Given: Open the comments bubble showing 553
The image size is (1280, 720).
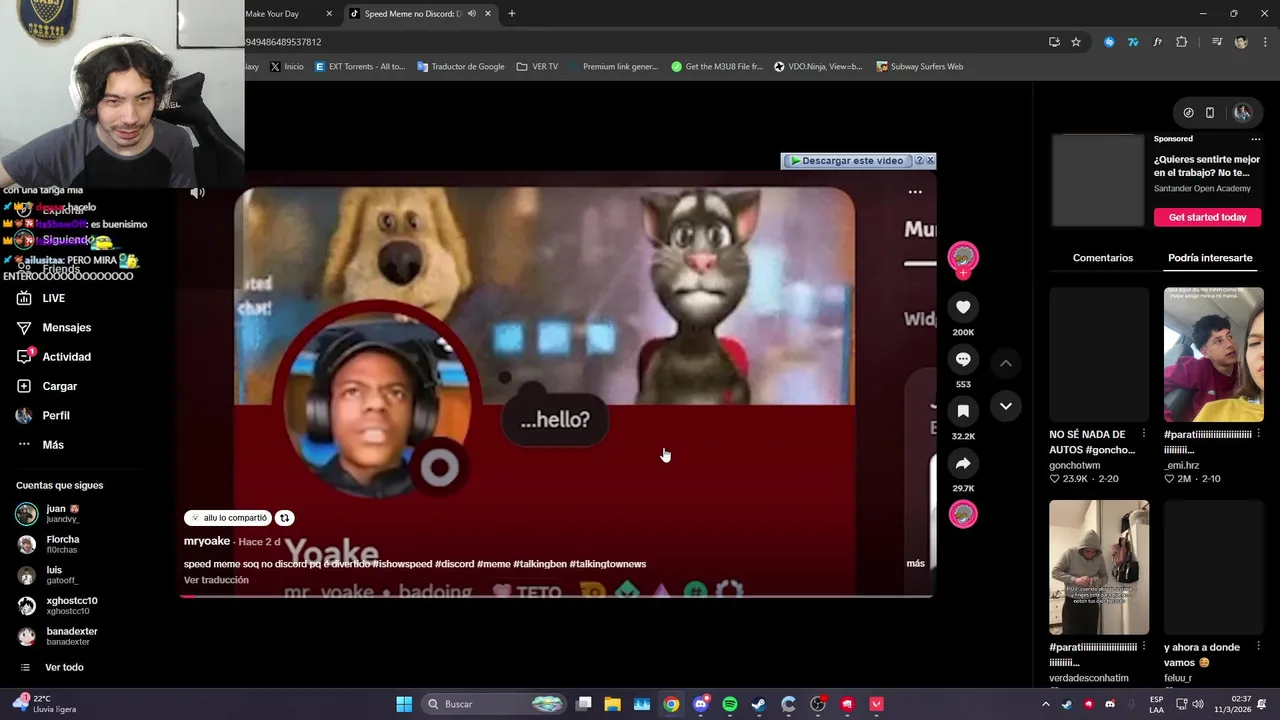Looking at the screenshot, I should [x=963, y=359].
